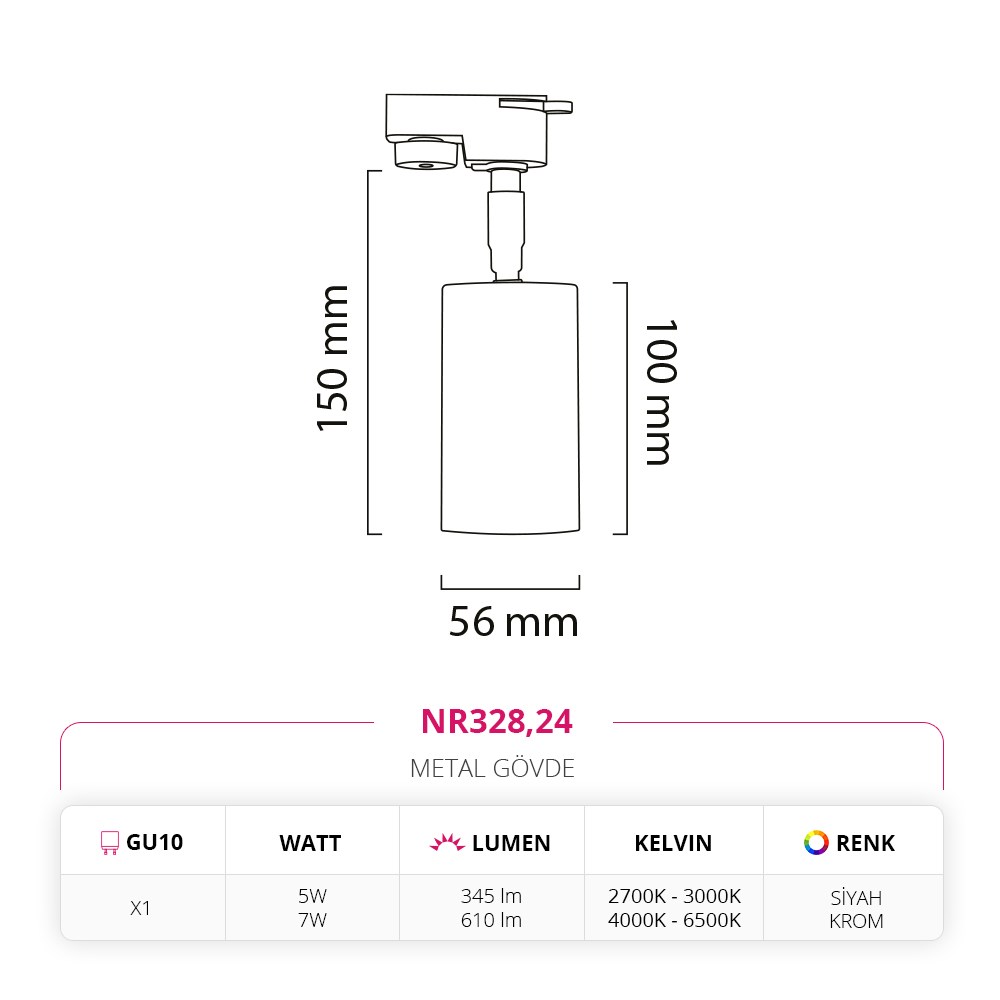Click the METAL GÖVDE text
This screenshot has width=1000, height=1000.
pos(492,768)
